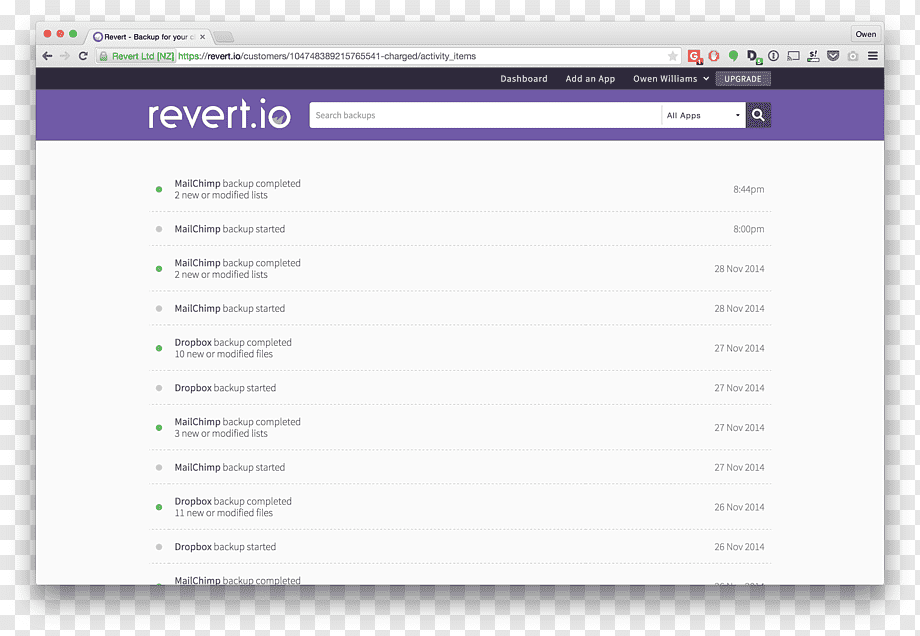Click the Pocket save icon
Viewport: 920px width, 636px height.
coord(833,56)
